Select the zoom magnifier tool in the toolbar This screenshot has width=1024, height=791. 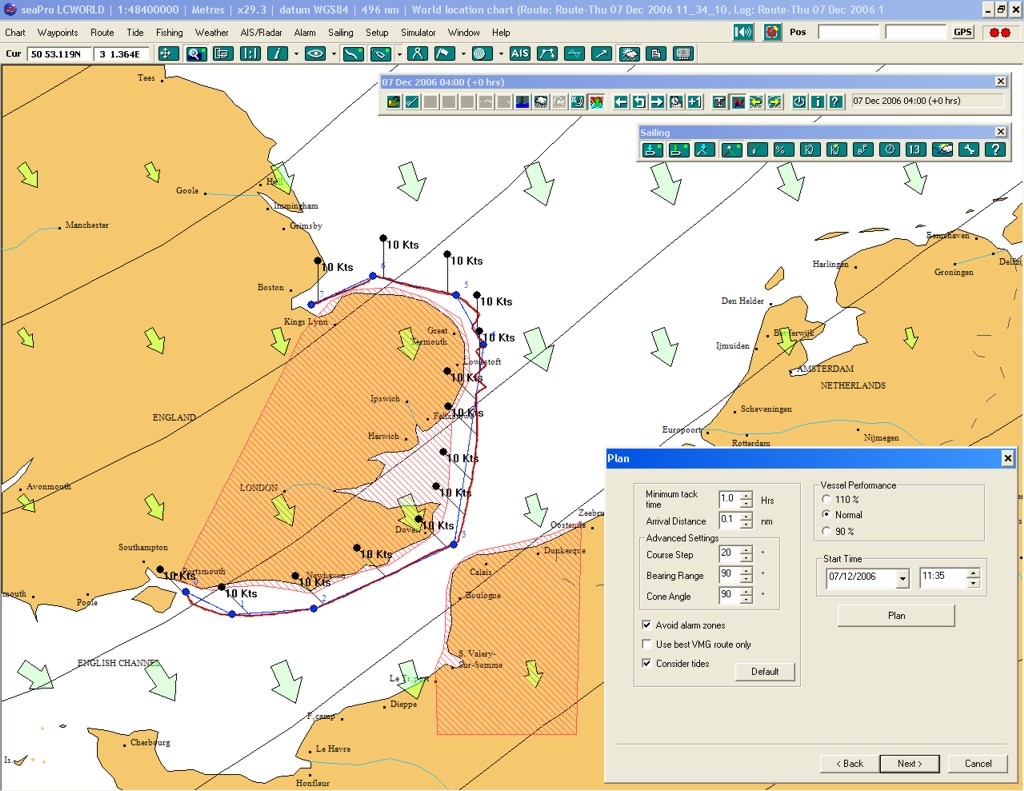coord(195,53)
